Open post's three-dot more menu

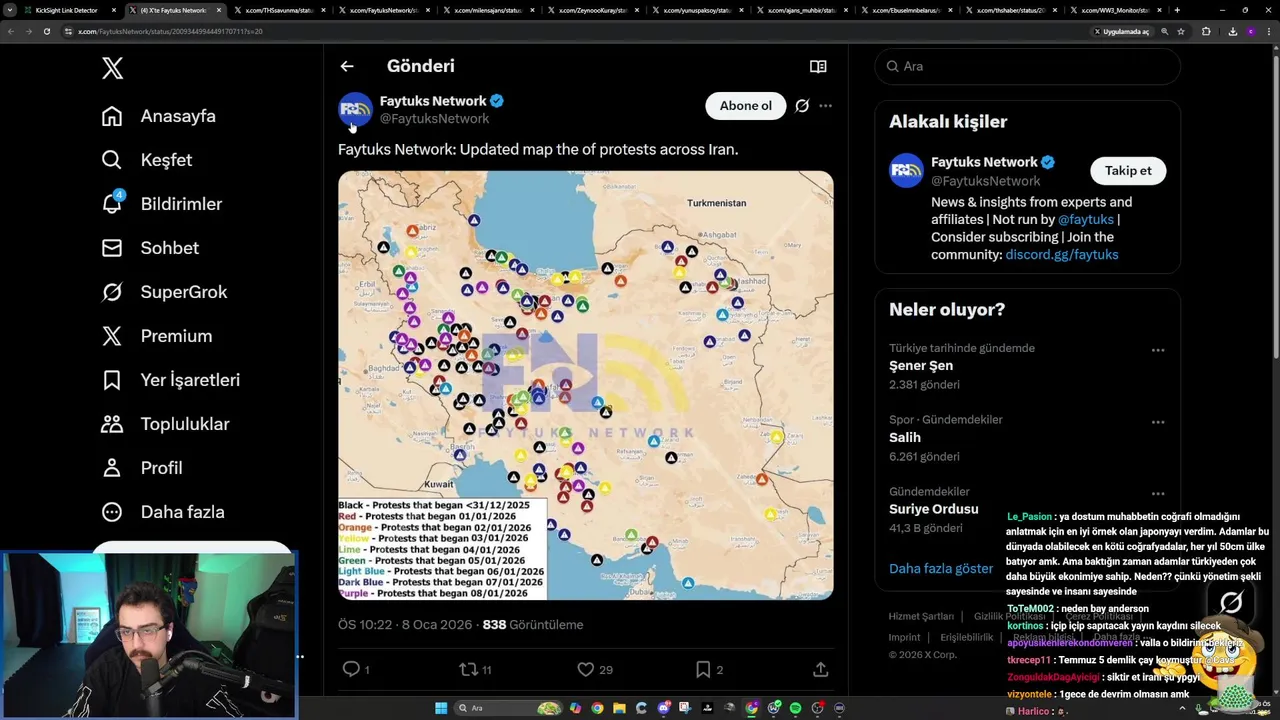825,106
